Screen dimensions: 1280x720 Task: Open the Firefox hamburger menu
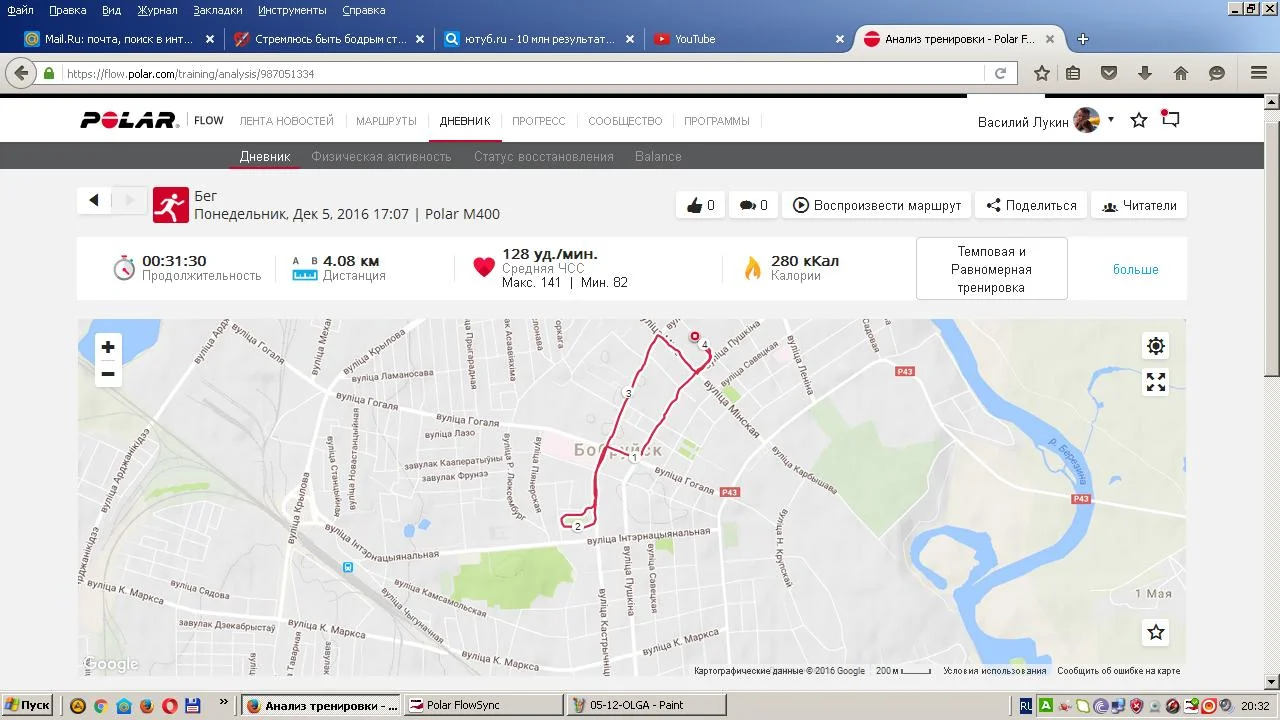1259,73
